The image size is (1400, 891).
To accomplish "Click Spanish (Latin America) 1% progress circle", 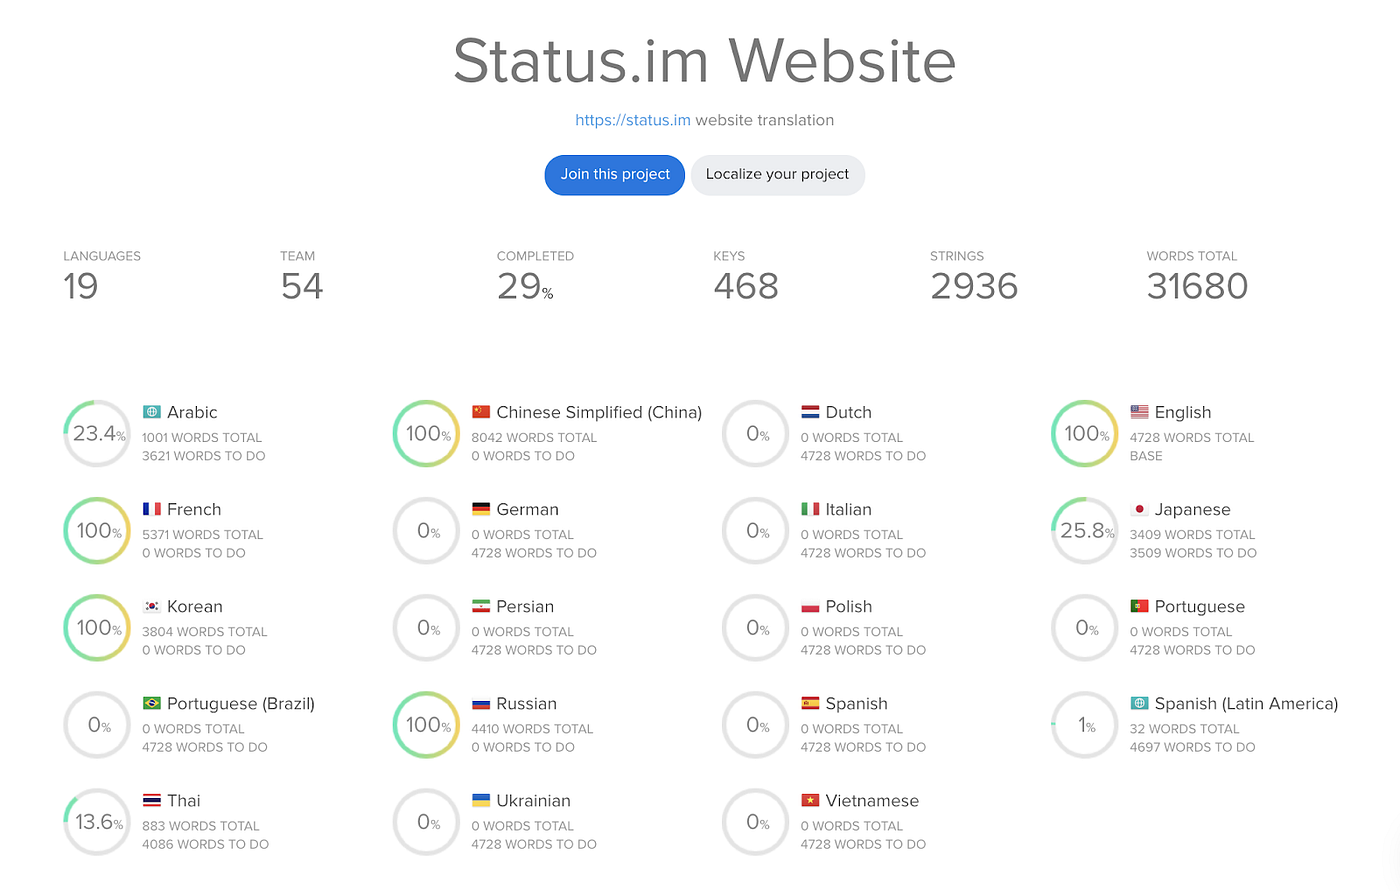I will click(1085, 725).
